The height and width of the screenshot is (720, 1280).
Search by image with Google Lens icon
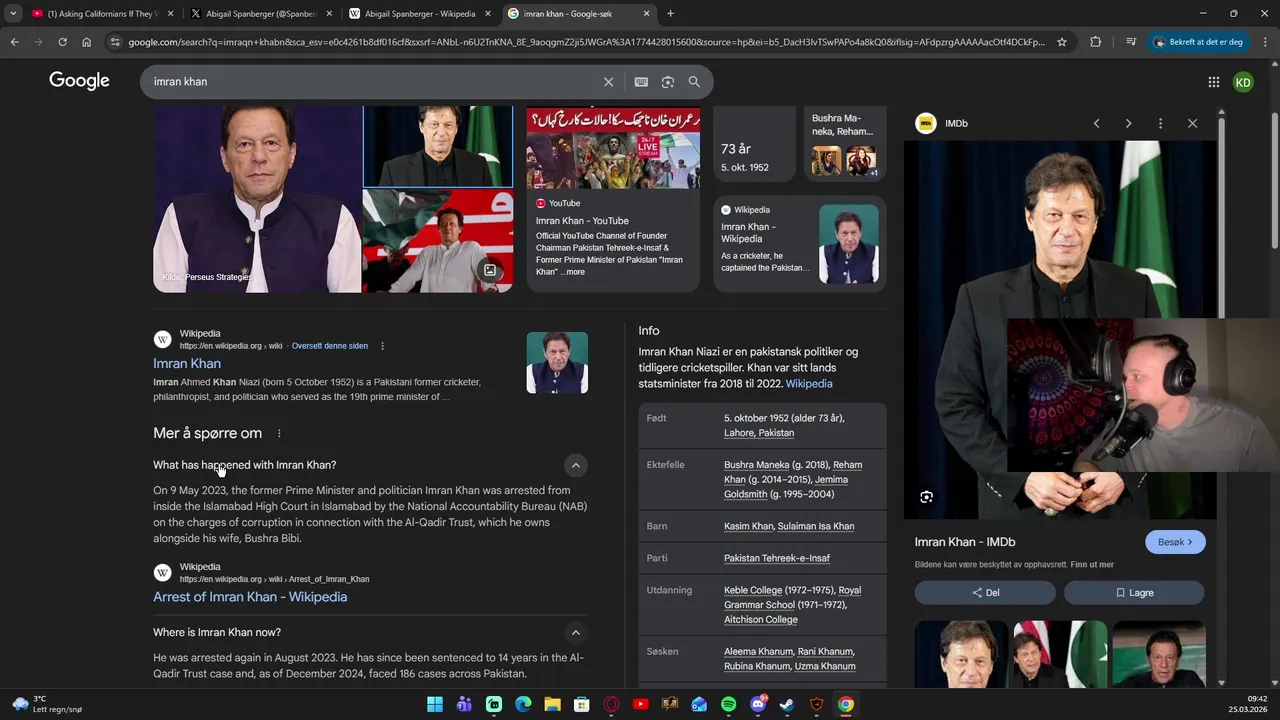[x=668, y=82]
